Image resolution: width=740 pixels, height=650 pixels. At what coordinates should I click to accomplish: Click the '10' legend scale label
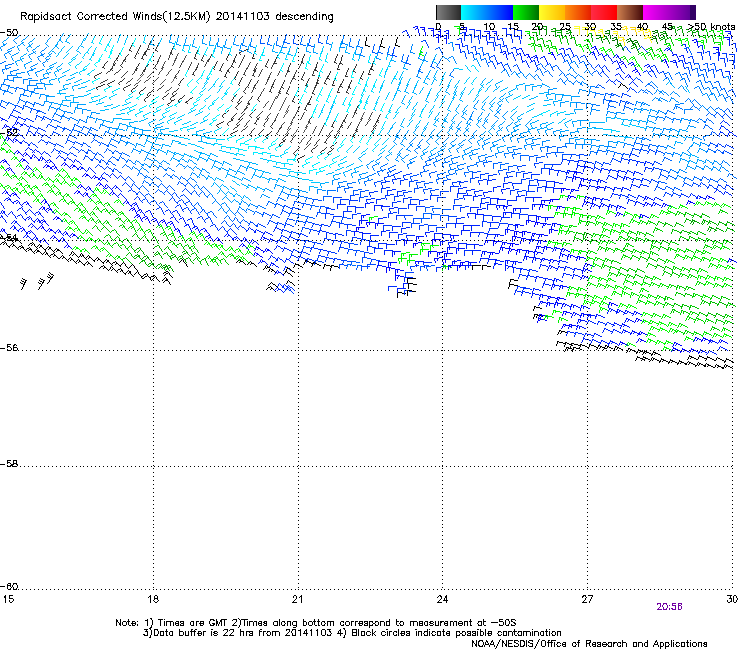pos(489,26)
